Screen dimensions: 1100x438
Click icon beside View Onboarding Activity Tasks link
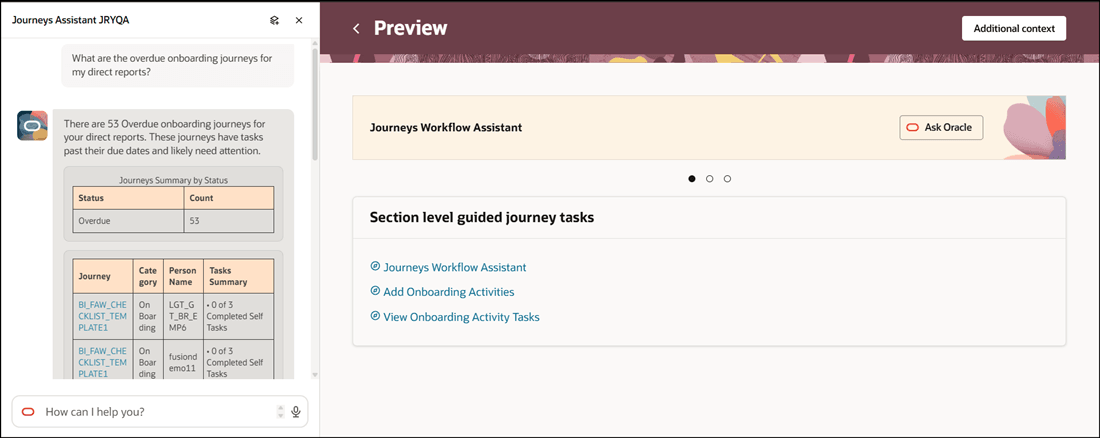tap(375, 316)
